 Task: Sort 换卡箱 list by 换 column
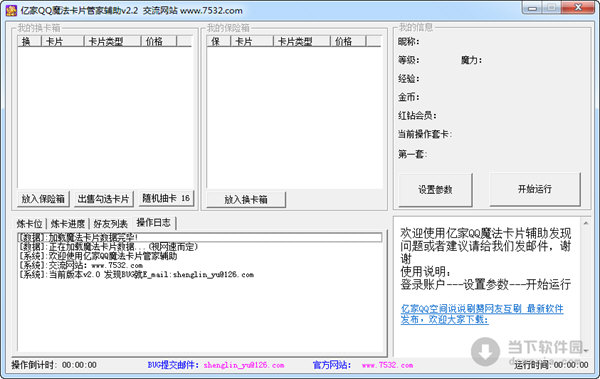[x=29, y=41]
